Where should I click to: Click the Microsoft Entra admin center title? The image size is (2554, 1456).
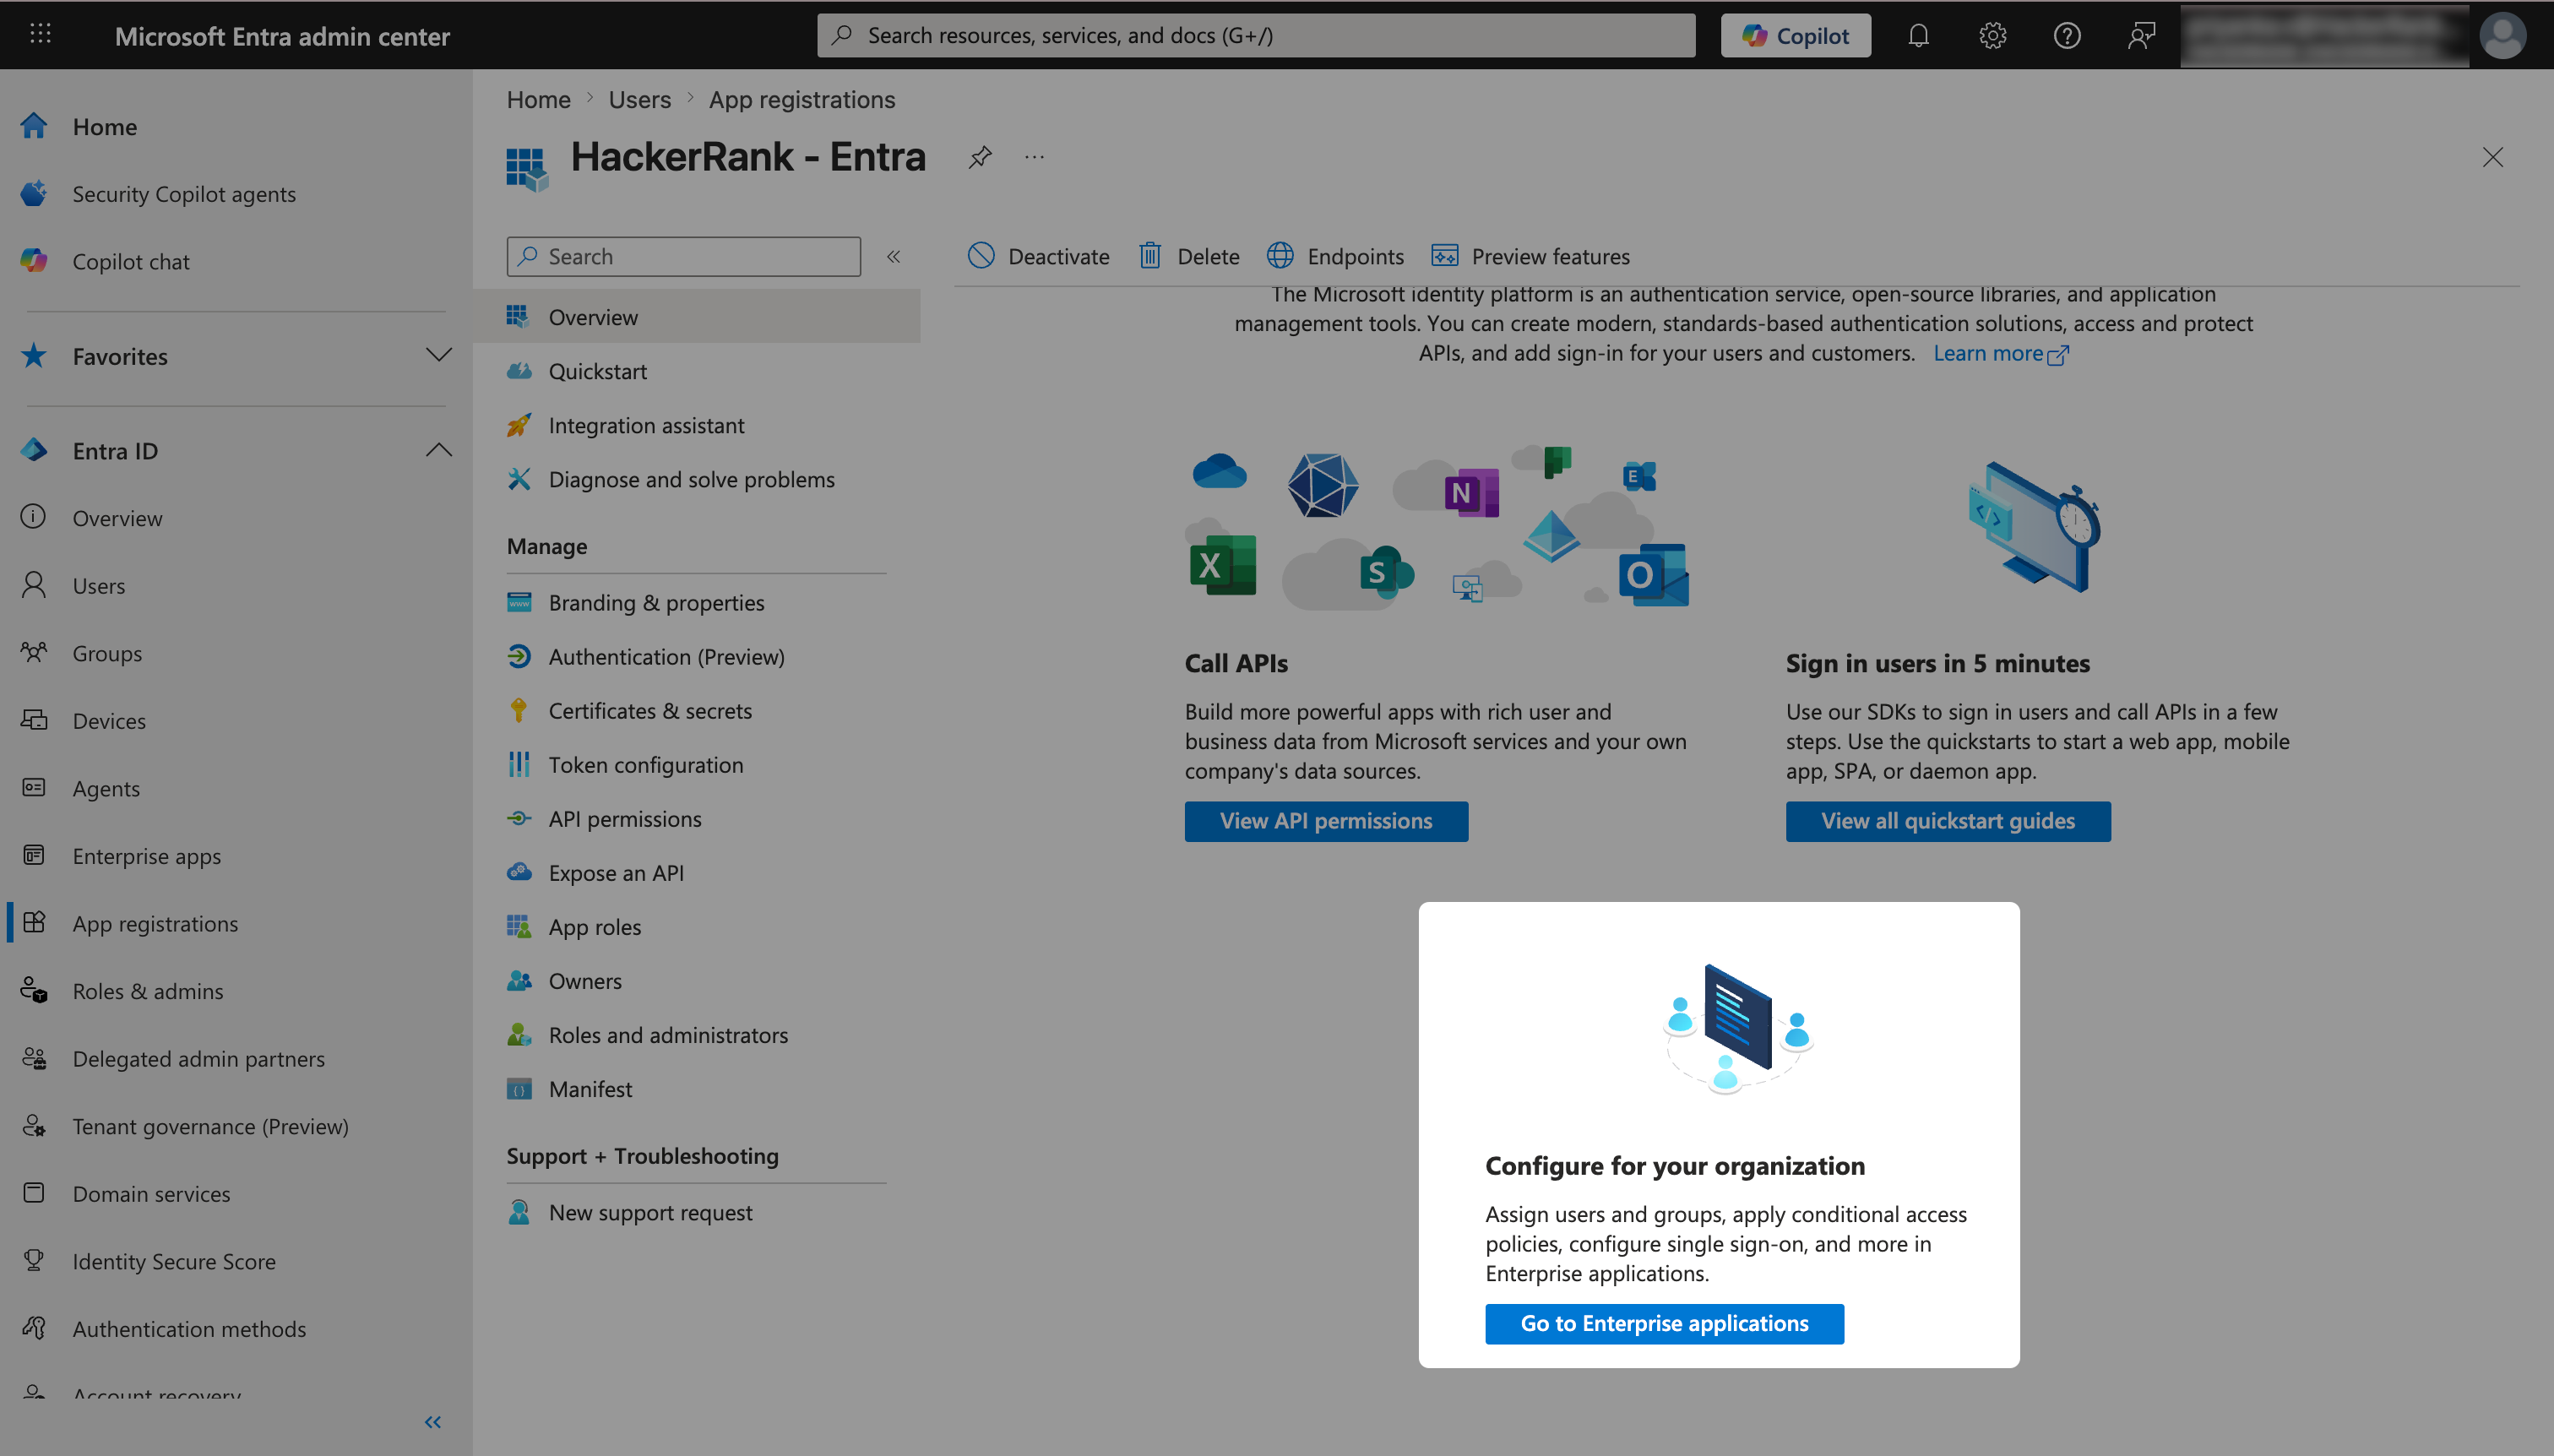282,36
